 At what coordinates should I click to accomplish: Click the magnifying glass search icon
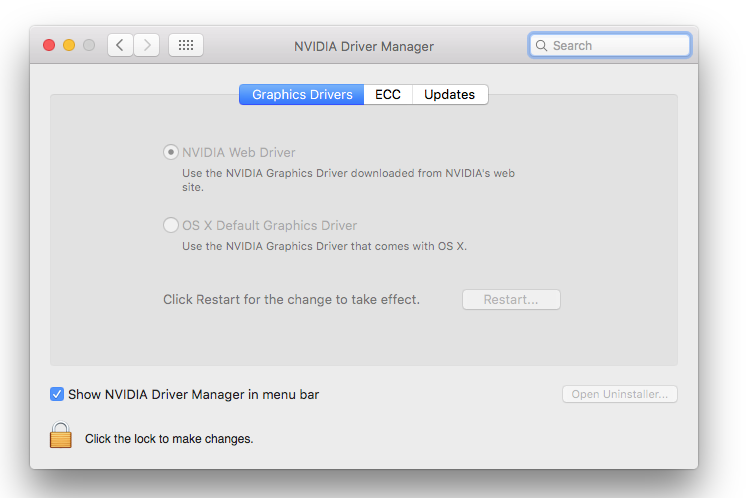point(542,46)
